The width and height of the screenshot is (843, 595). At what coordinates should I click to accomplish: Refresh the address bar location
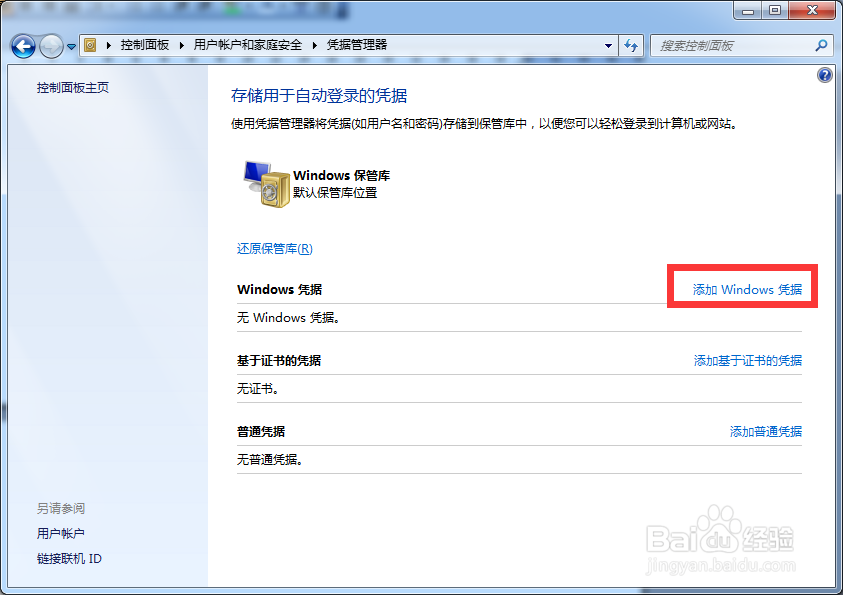coord(631,46)
